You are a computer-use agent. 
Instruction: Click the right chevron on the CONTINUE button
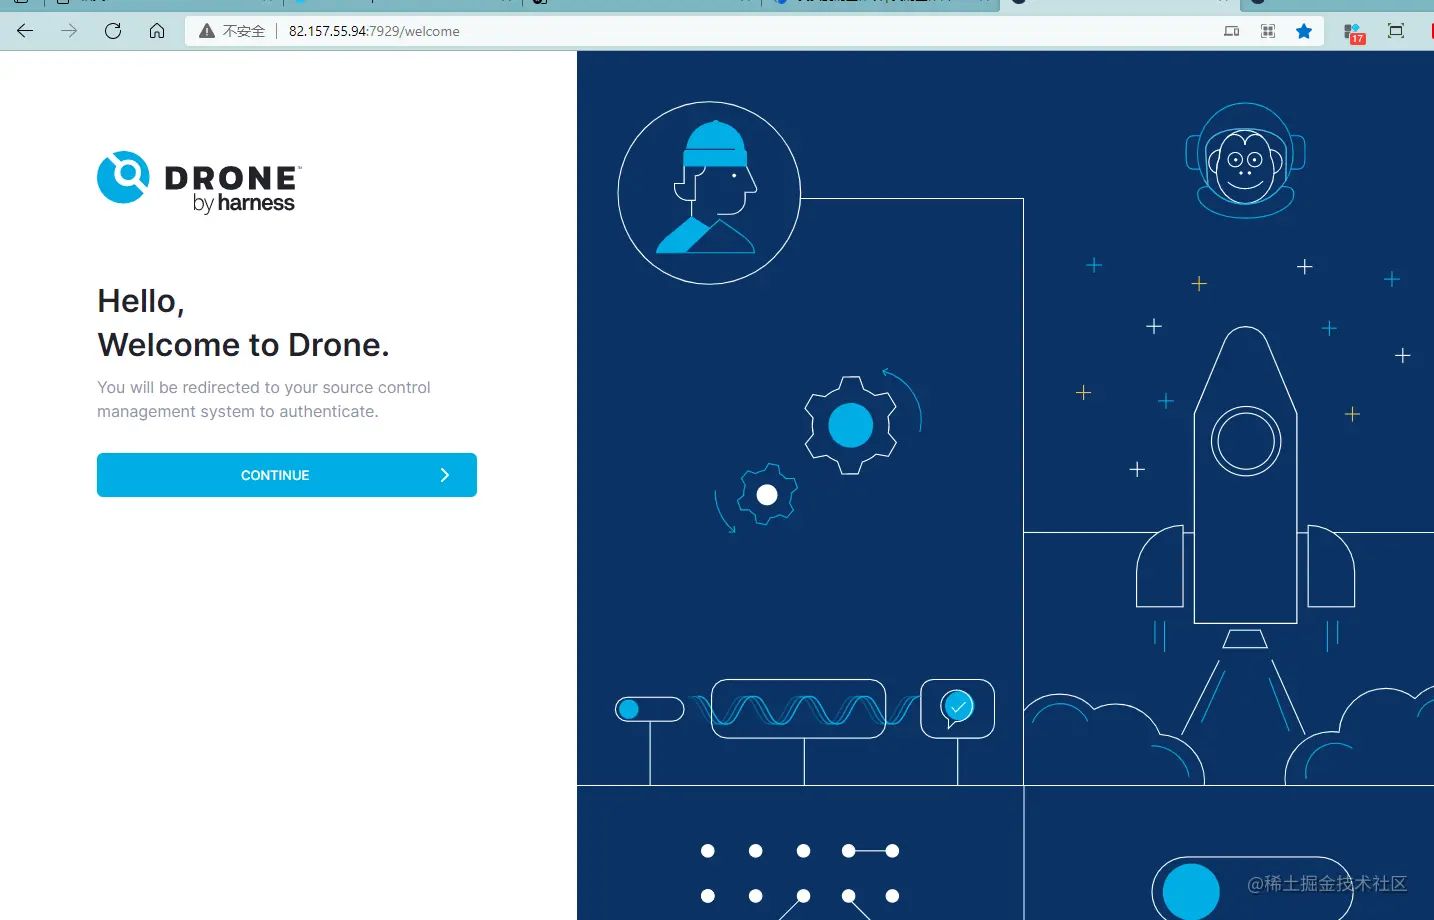(445, 475)
